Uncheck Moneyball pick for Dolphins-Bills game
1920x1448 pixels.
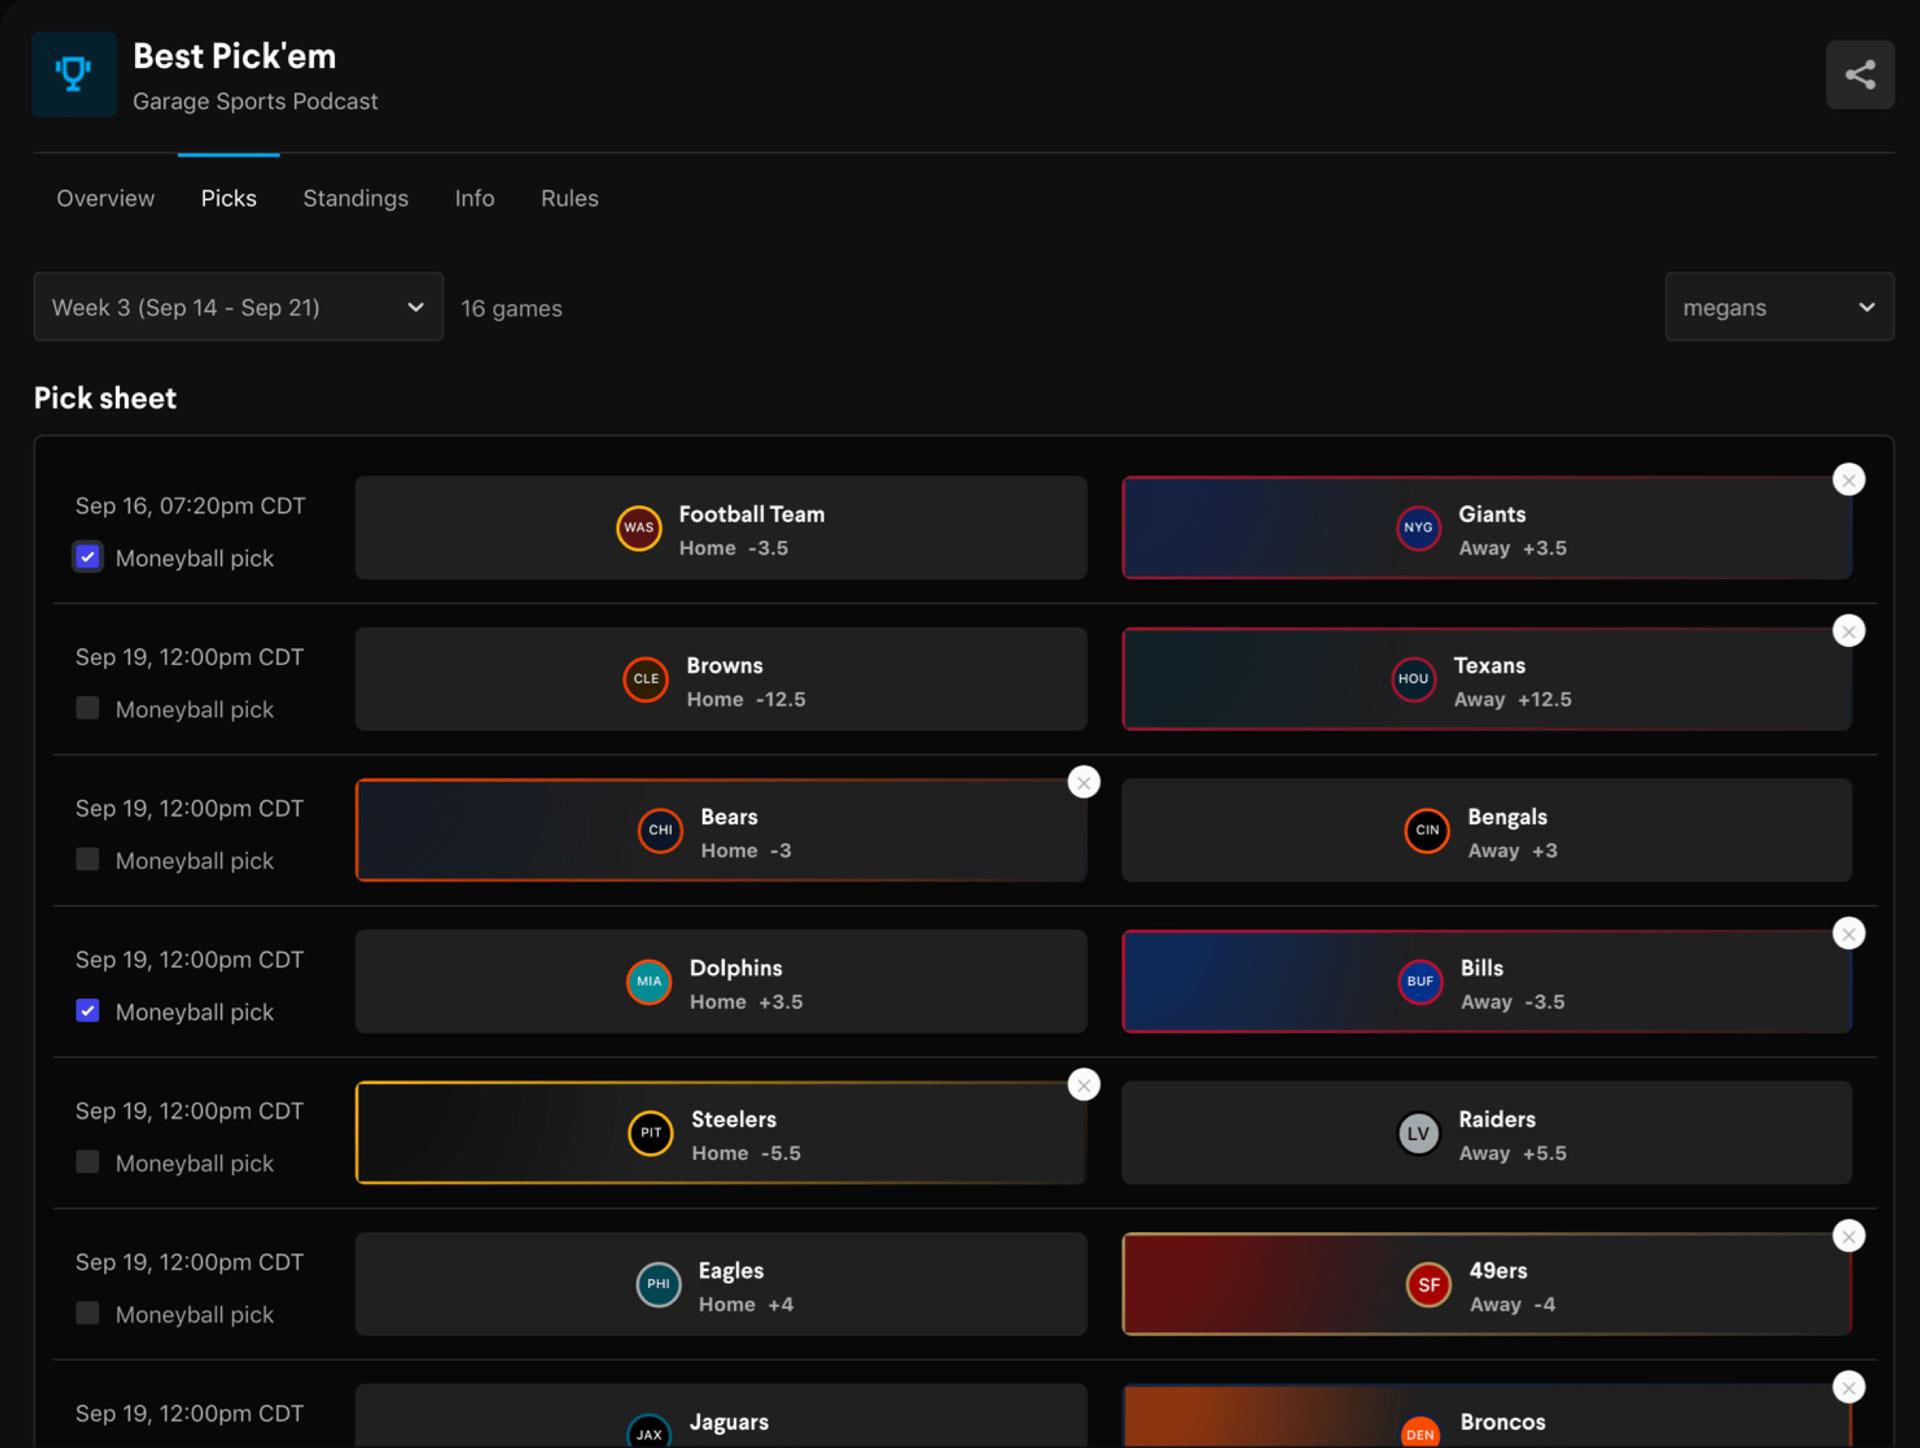point(88,1011)
